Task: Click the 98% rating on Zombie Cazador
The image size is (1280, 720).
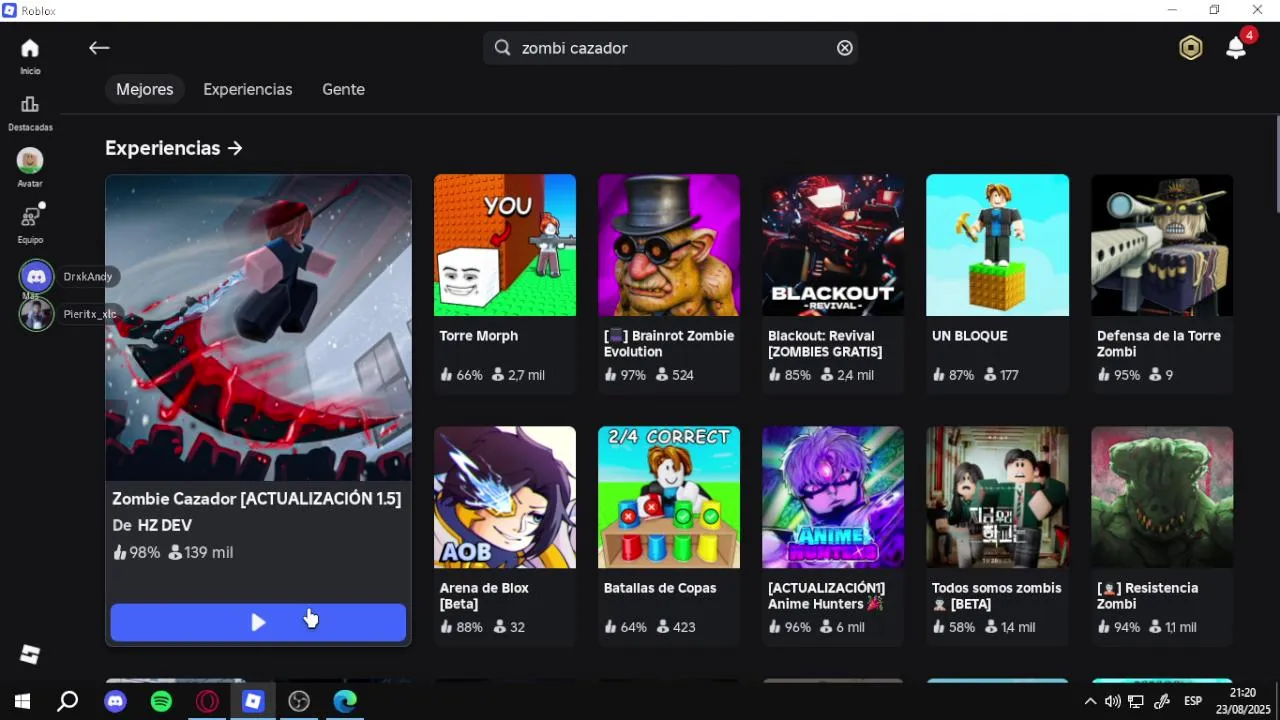Action: coord(136,552)
